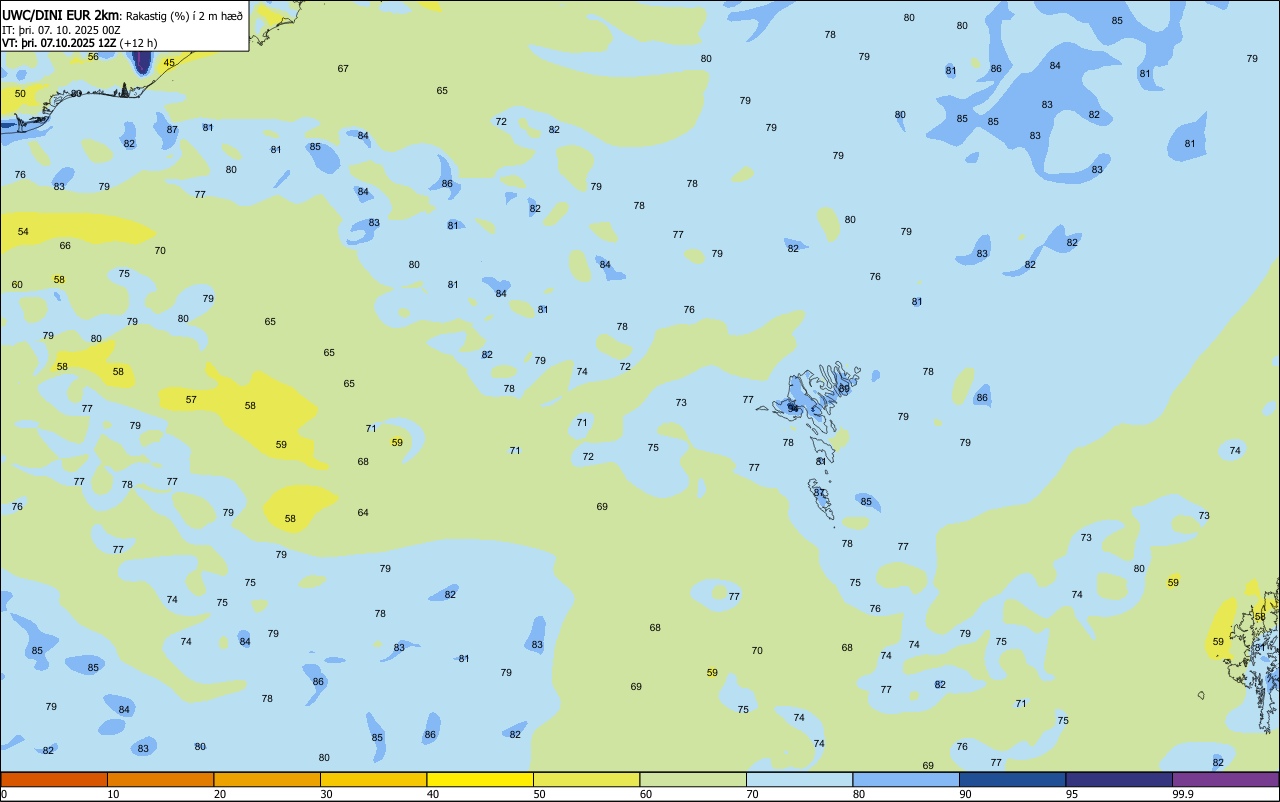Select the 95–99.9 navy legend swatch

click(1119, 779)
